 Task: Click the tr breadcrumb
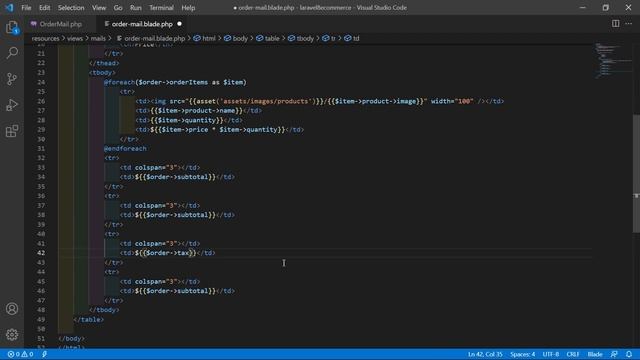(329, 38)
